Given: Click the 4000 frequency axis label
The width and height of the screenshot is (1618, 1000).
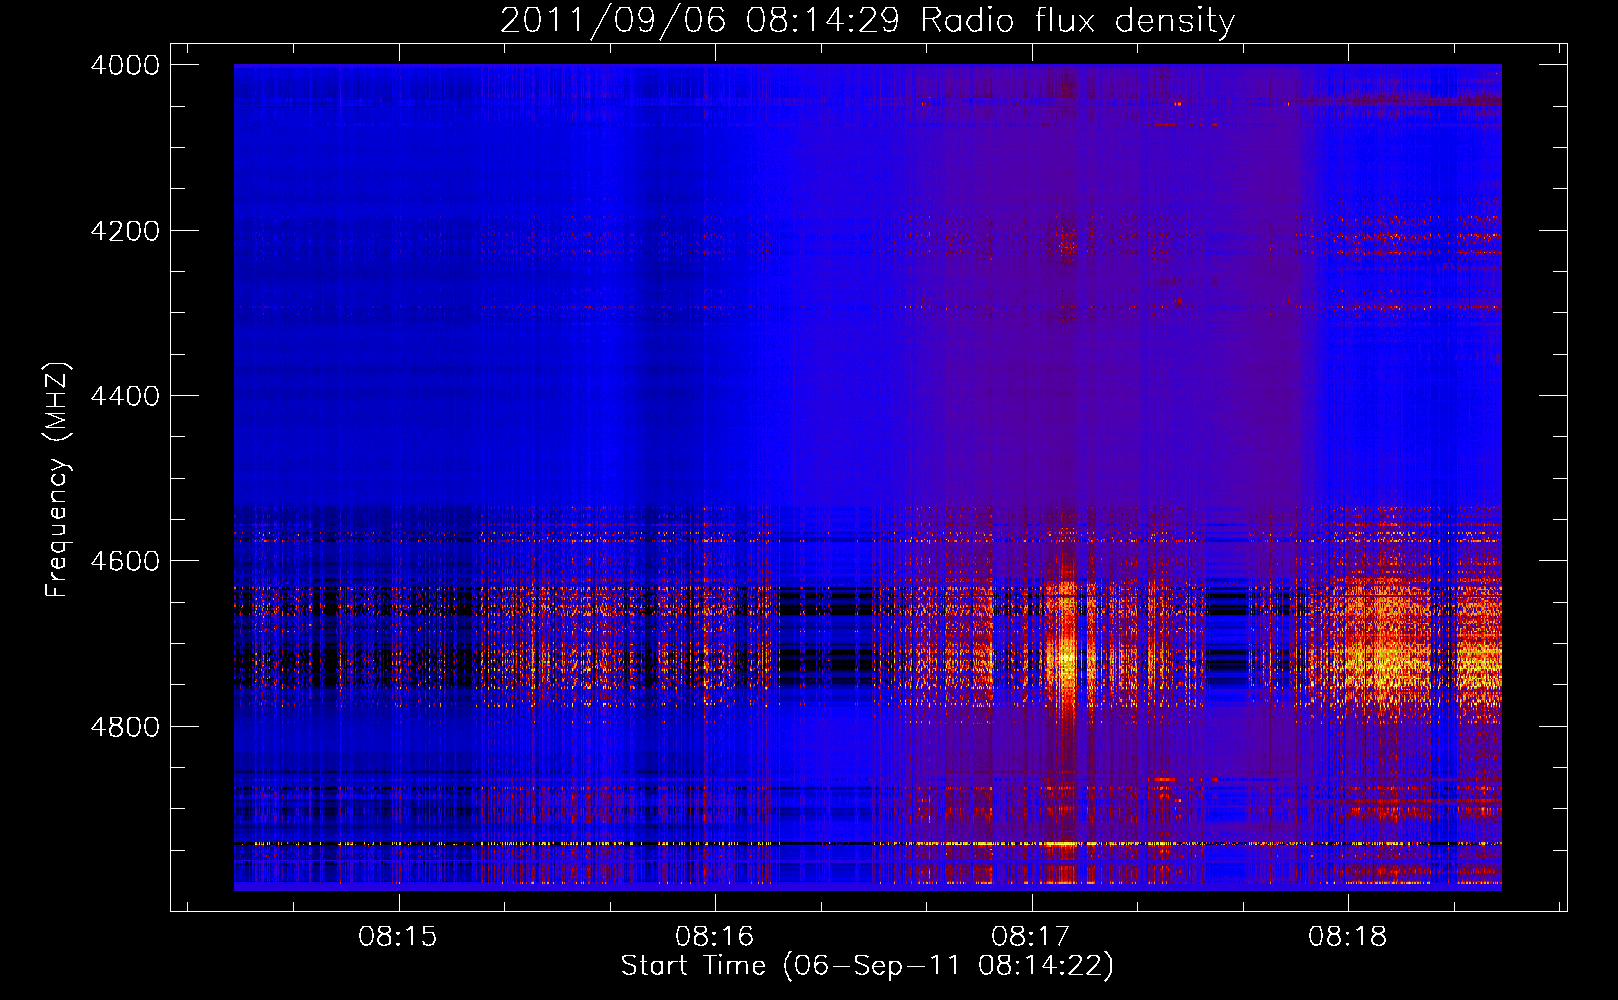Looking at the screenshot, I should (x=125, y=65).
